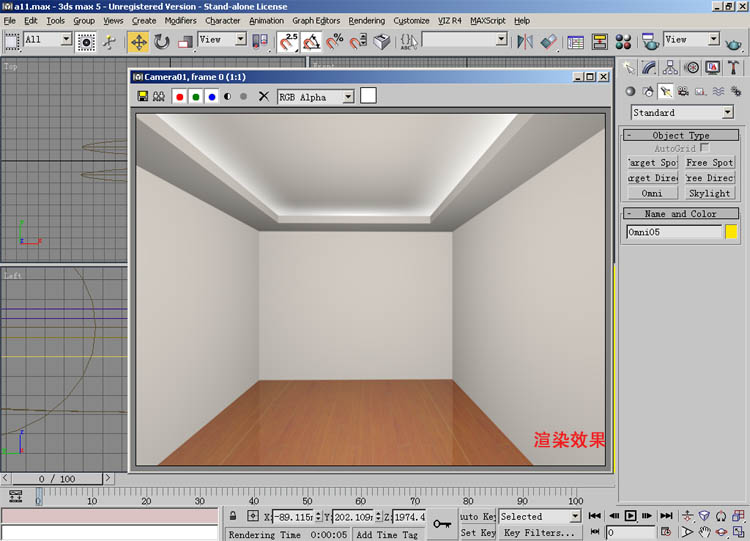Open the Rendering menu
The width and height of the screenshot is (750, 541).
tap(366, 20)
